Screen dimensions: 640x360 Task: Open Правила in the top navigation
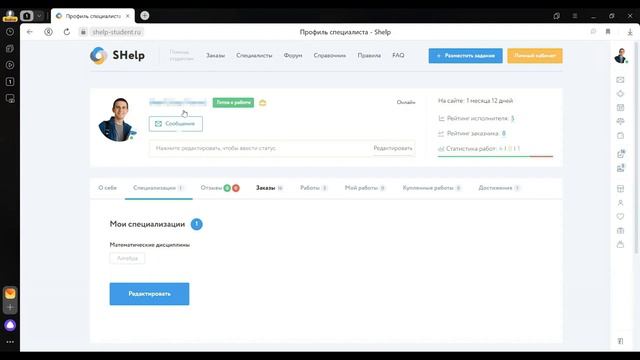[369, 56]
